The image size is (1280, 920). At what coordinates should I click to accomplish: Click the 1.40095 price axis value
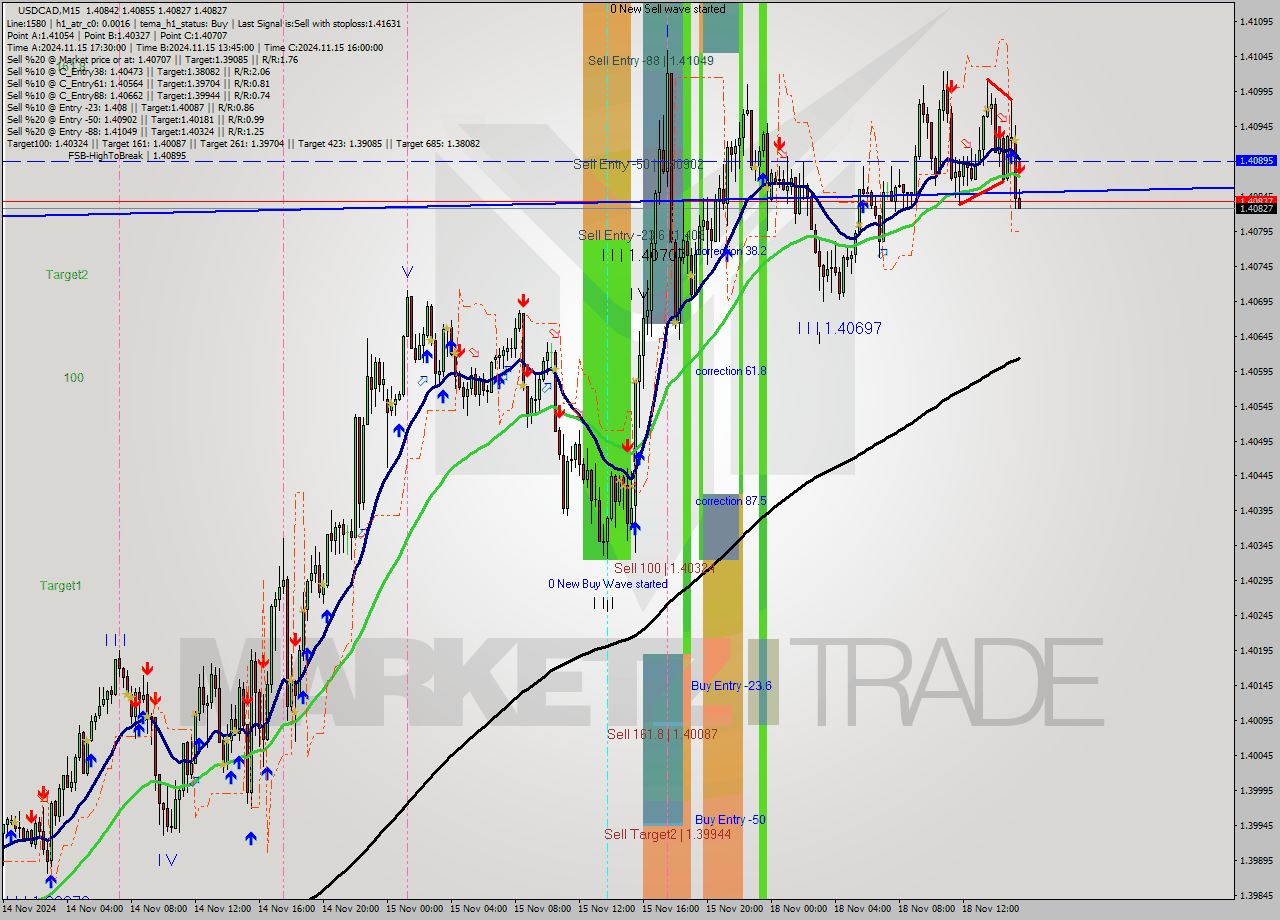[x=1256, y=721]
